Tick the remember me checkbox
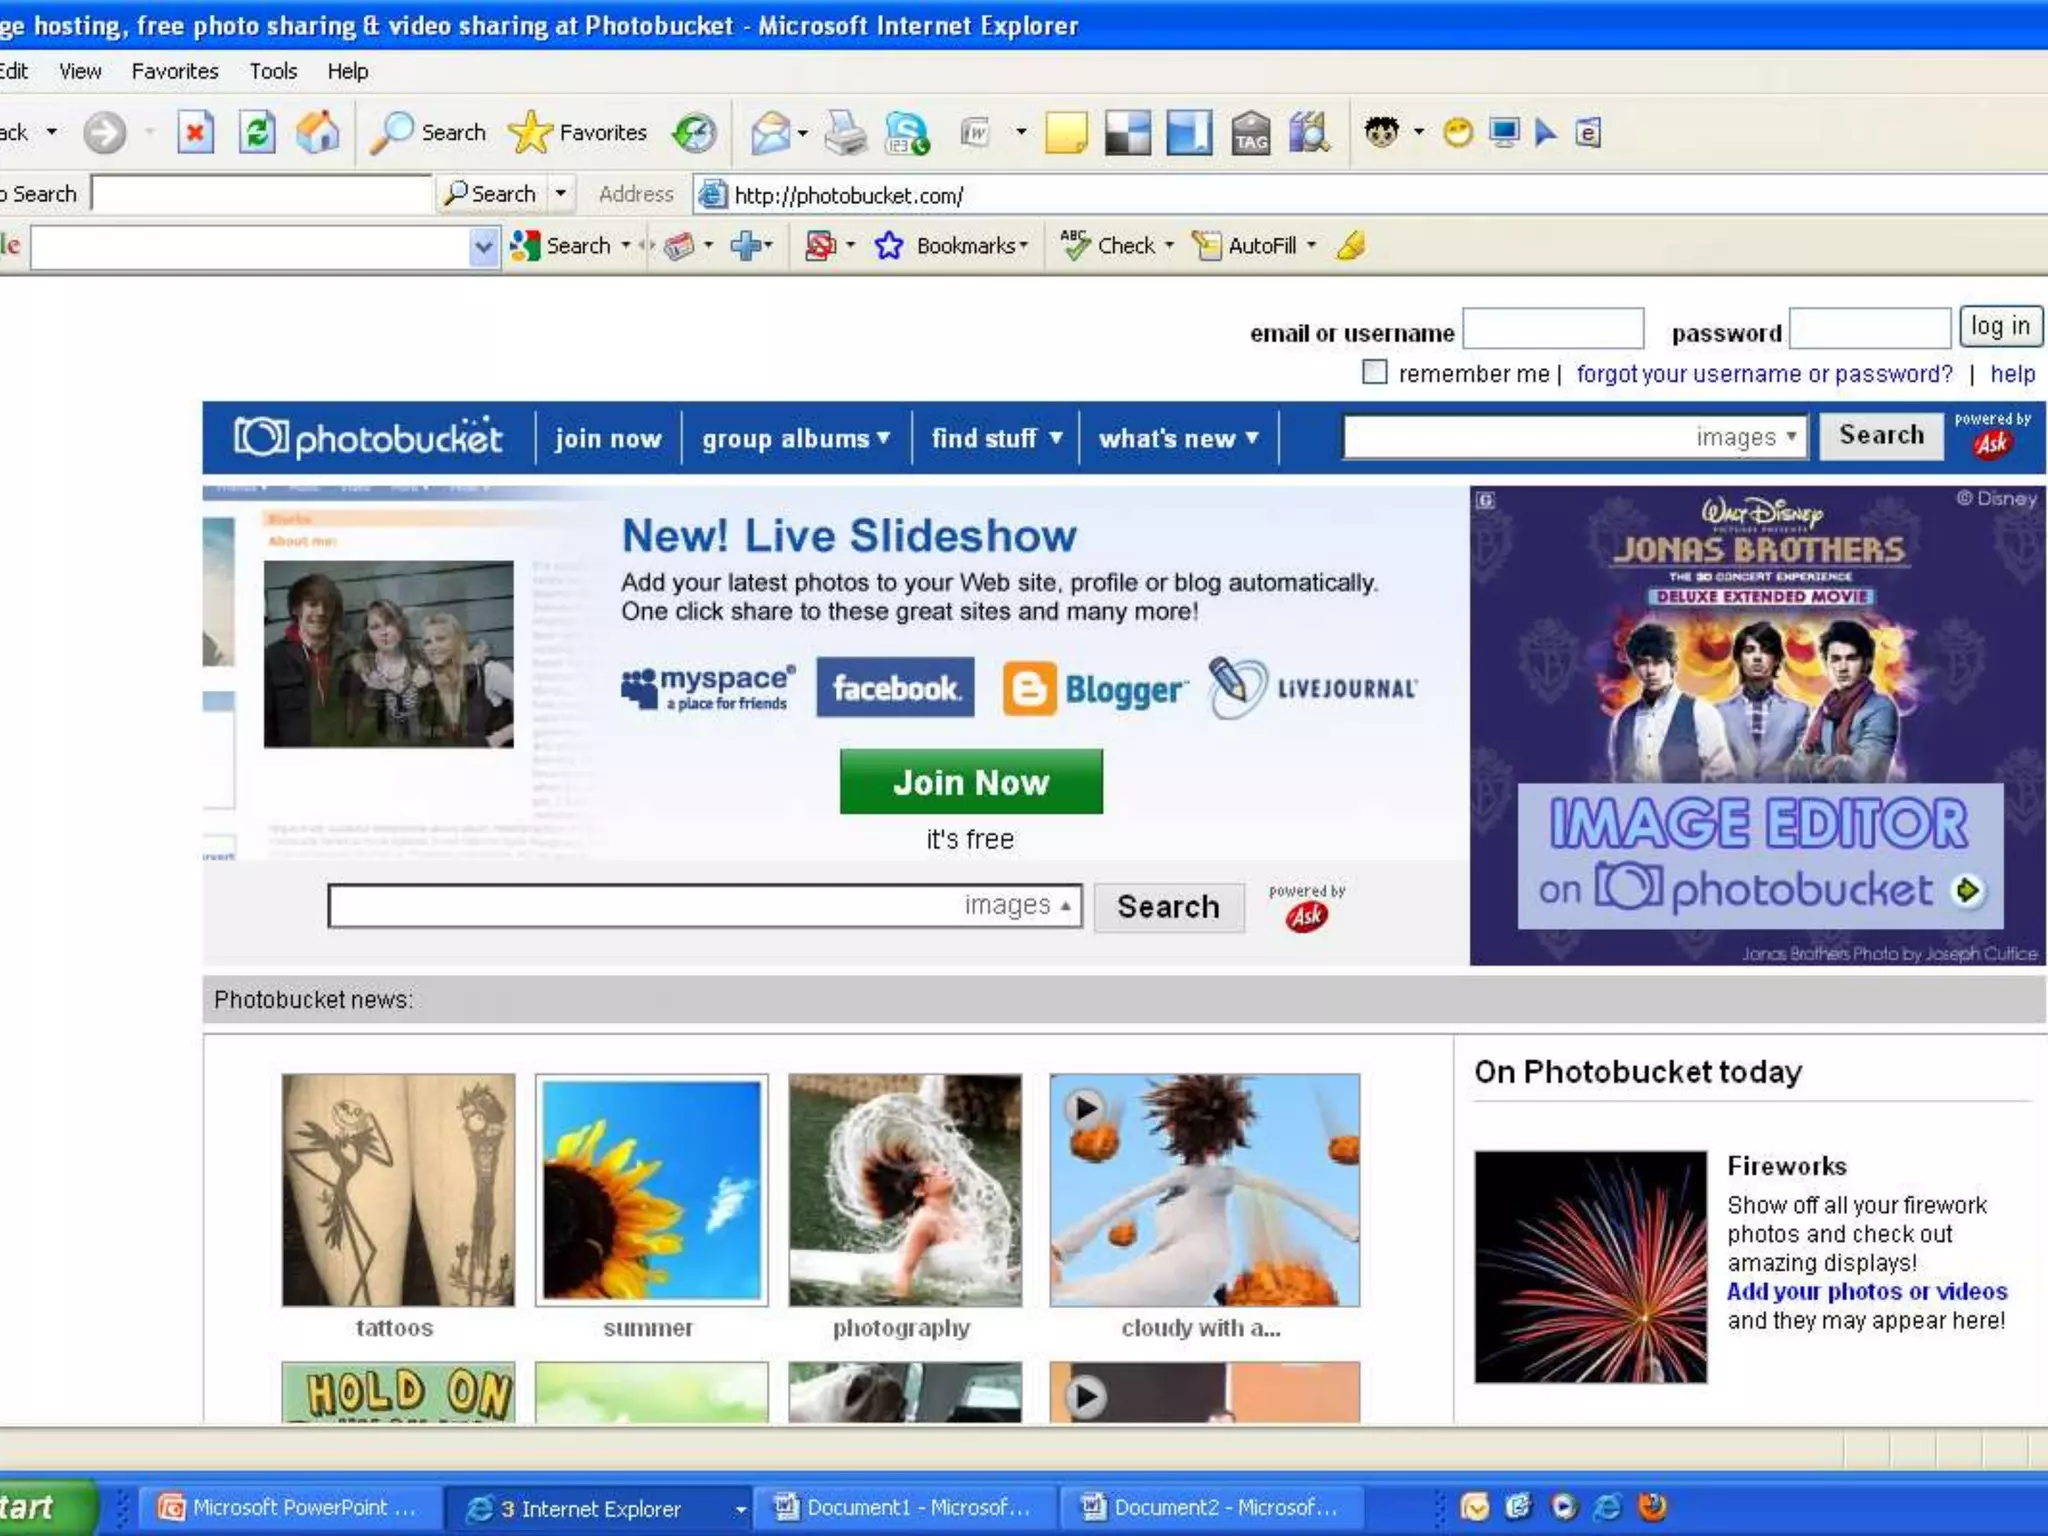This screenshot has width=2048, height=1536. [1375, 372]
